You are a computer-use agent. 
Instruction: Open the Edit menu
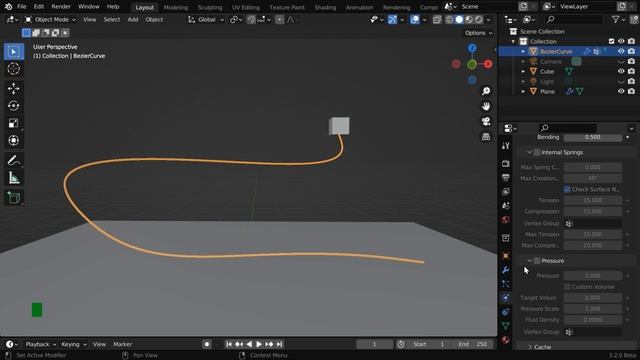tap(39, 7)
